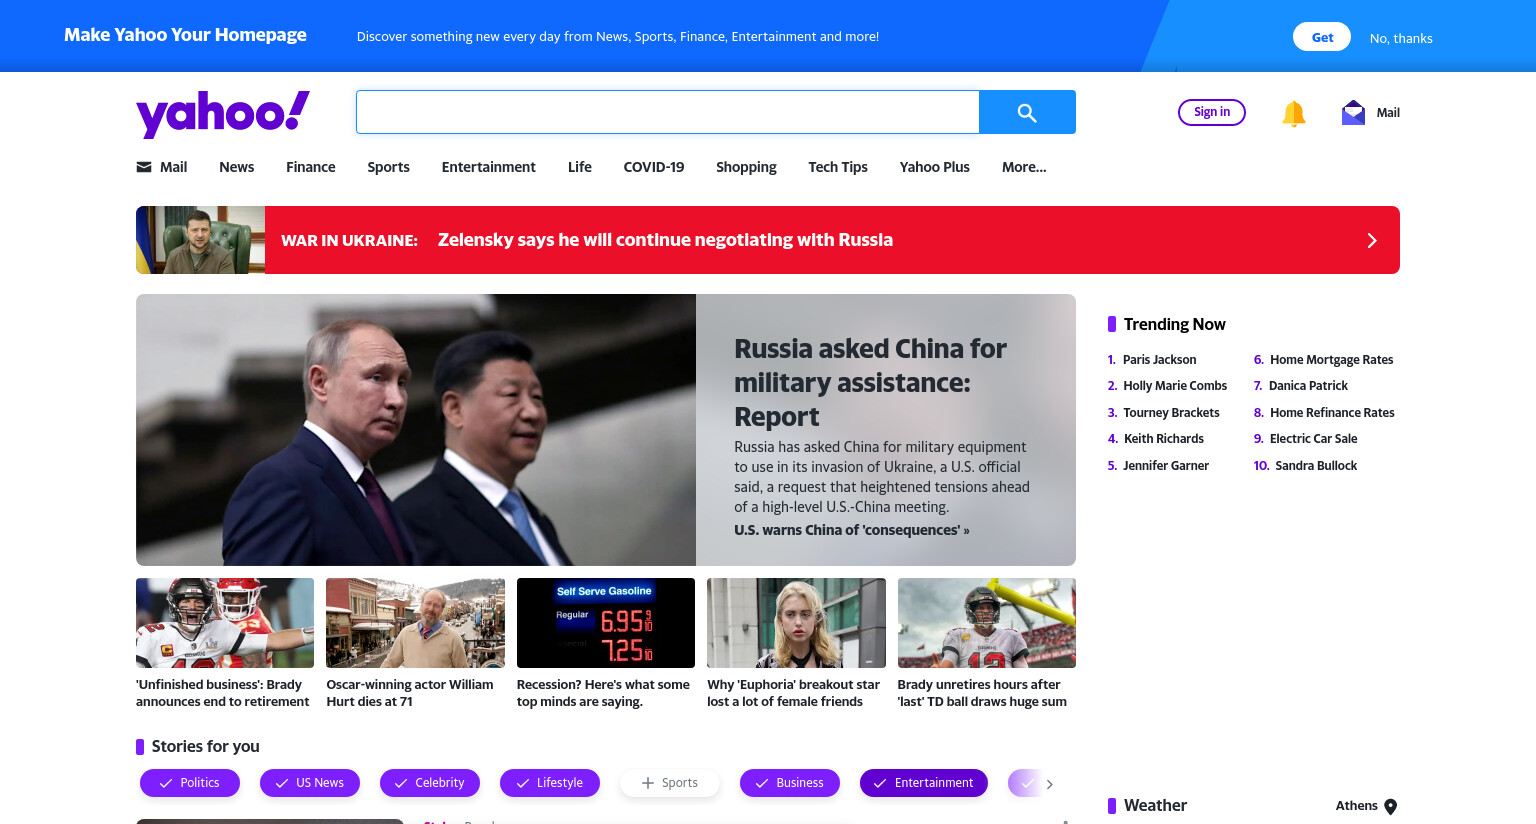Read "Why 'Euphoria' breakout star" headline

[x=794, y=693]
